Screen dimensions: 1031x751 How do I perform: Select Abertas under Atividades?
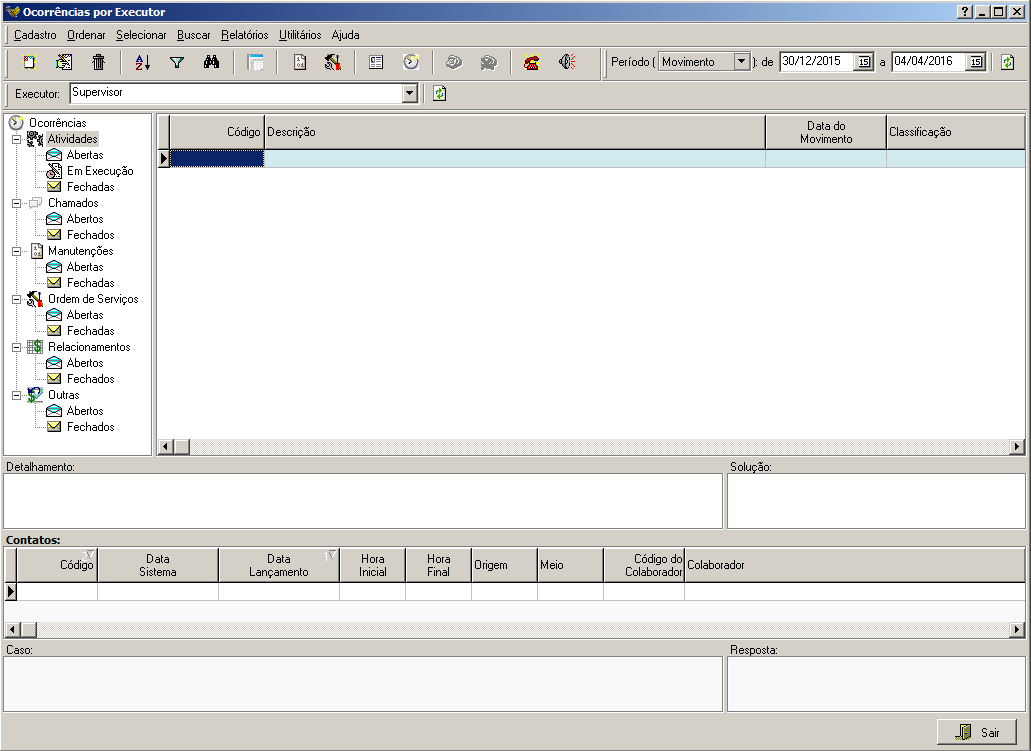click(x=85, y=155)
